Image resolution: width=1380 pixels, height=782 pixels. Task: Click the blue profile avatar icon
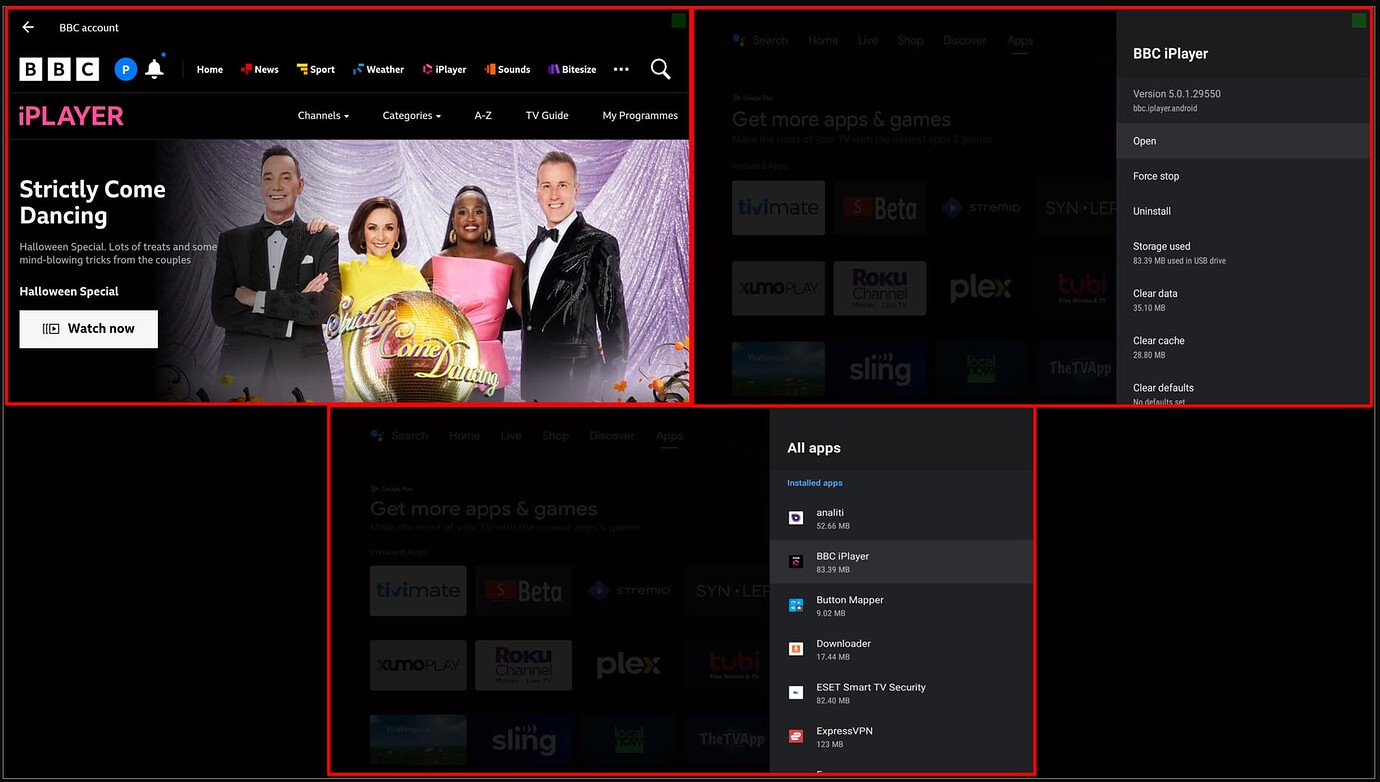pyautogui.click(x=125, y=69)
